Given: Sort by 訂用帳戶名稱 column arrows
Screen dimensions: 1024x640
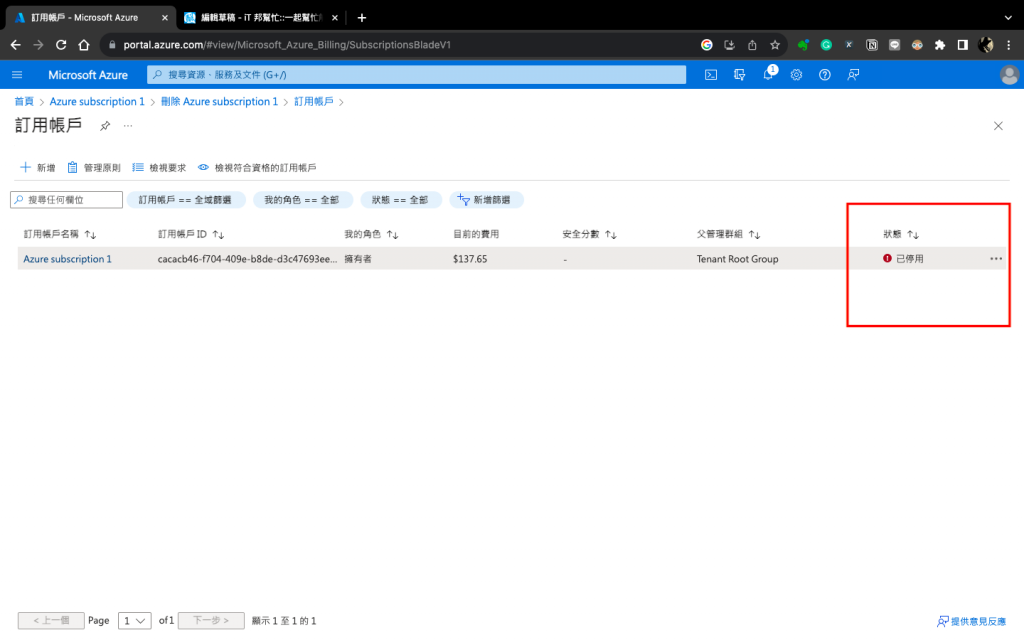Looking at the screenshot, I should pyautogui.click(x=90, y=234).
